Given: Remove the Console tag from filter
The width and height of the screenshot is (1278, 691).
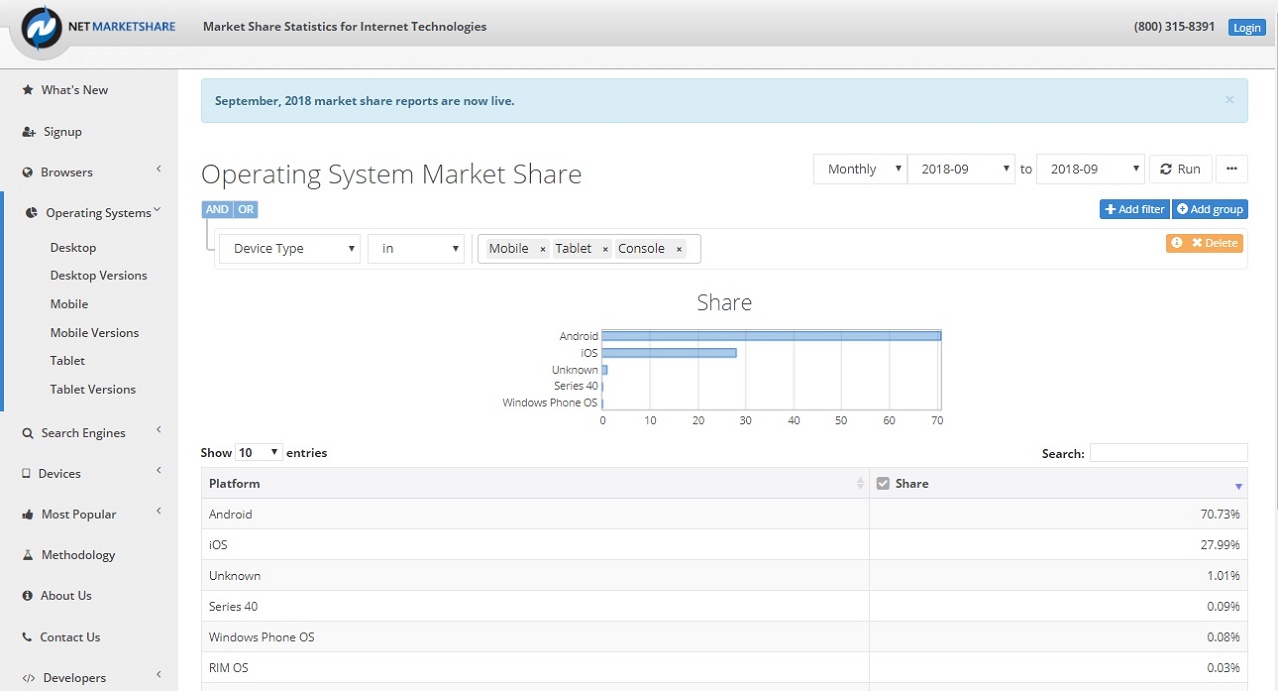Looking at the screenshot, I should tap(679, 249).
